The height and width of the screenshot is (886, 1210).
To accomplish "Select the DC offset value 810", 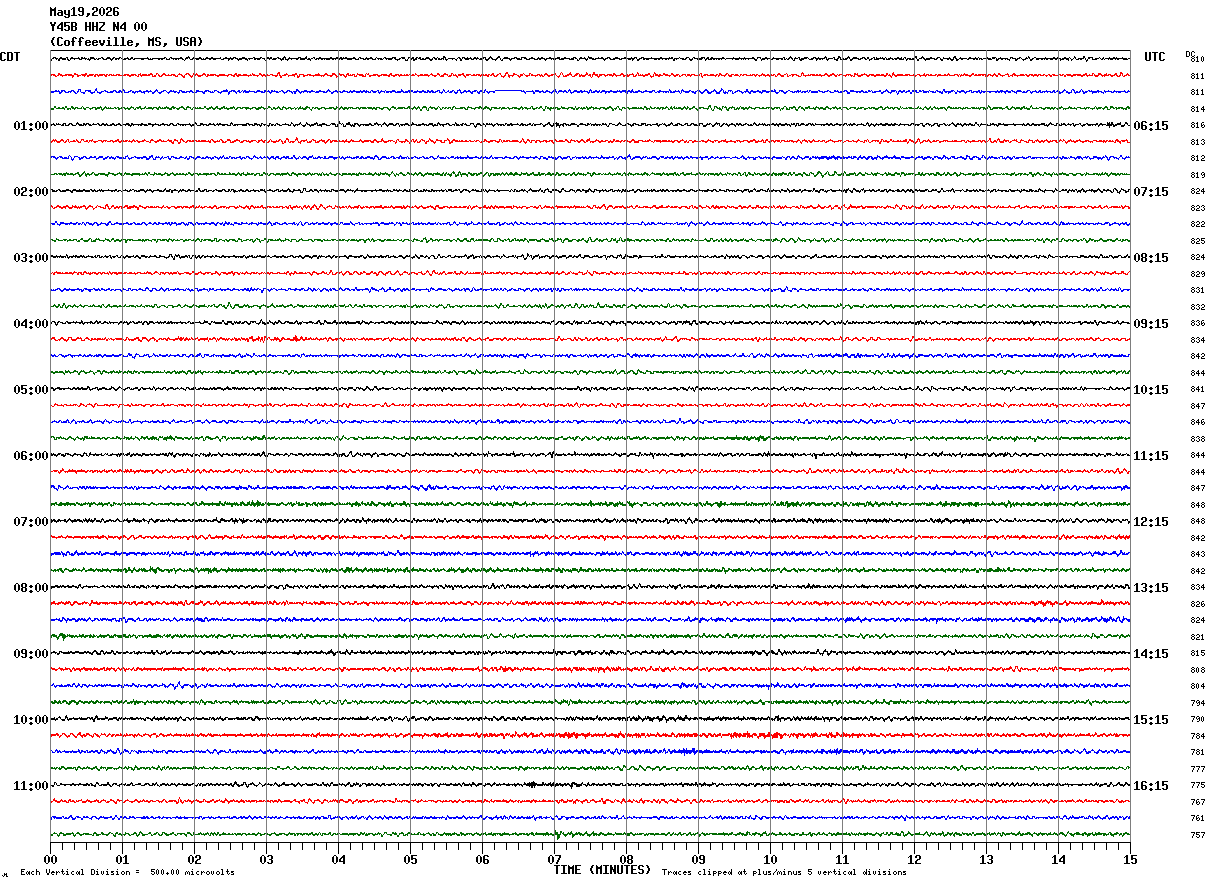I will point(1197,59).
